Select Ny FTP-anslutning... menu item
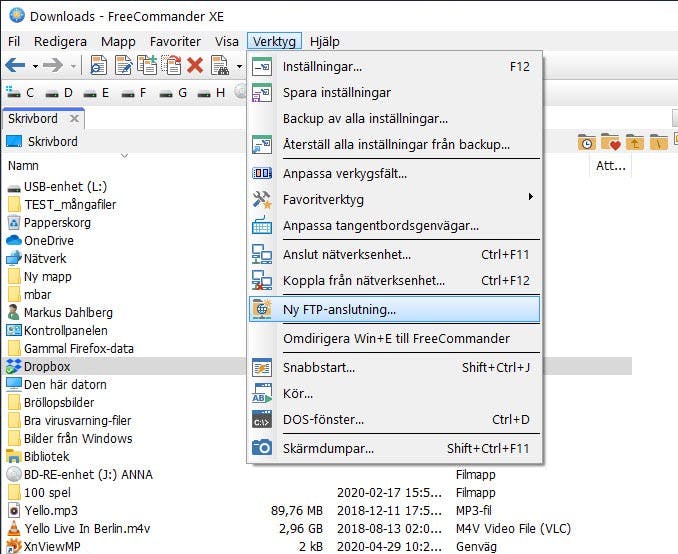The width and height of the screenshot is (678, 554). coord(394,310)
